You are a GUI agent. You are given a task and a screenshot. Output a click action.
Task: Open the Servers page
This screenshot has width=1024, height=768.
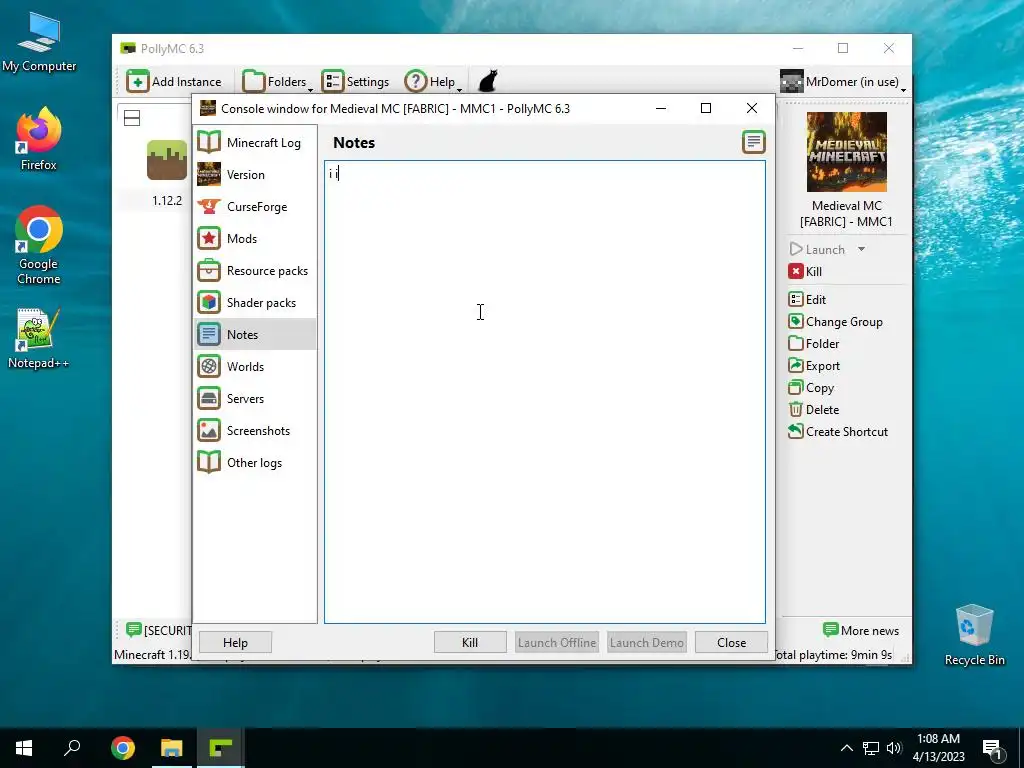(255, 398)
